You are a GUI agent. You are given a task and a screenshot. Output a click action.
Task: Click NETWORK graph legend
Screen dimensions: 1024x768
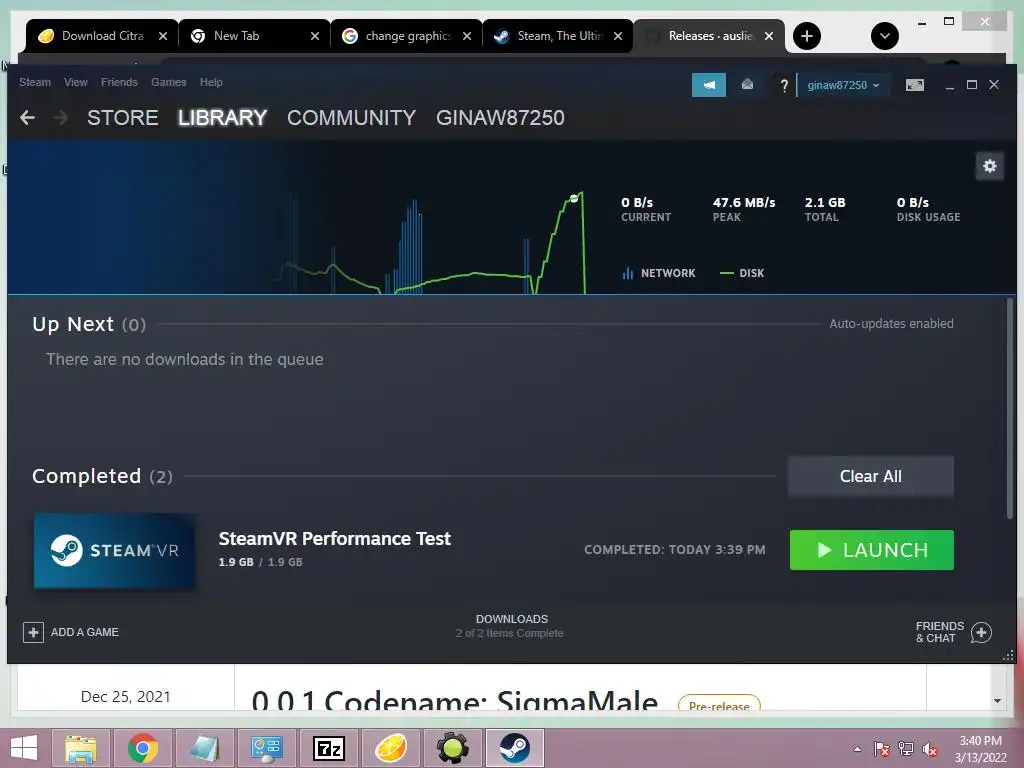pos(659,273)
